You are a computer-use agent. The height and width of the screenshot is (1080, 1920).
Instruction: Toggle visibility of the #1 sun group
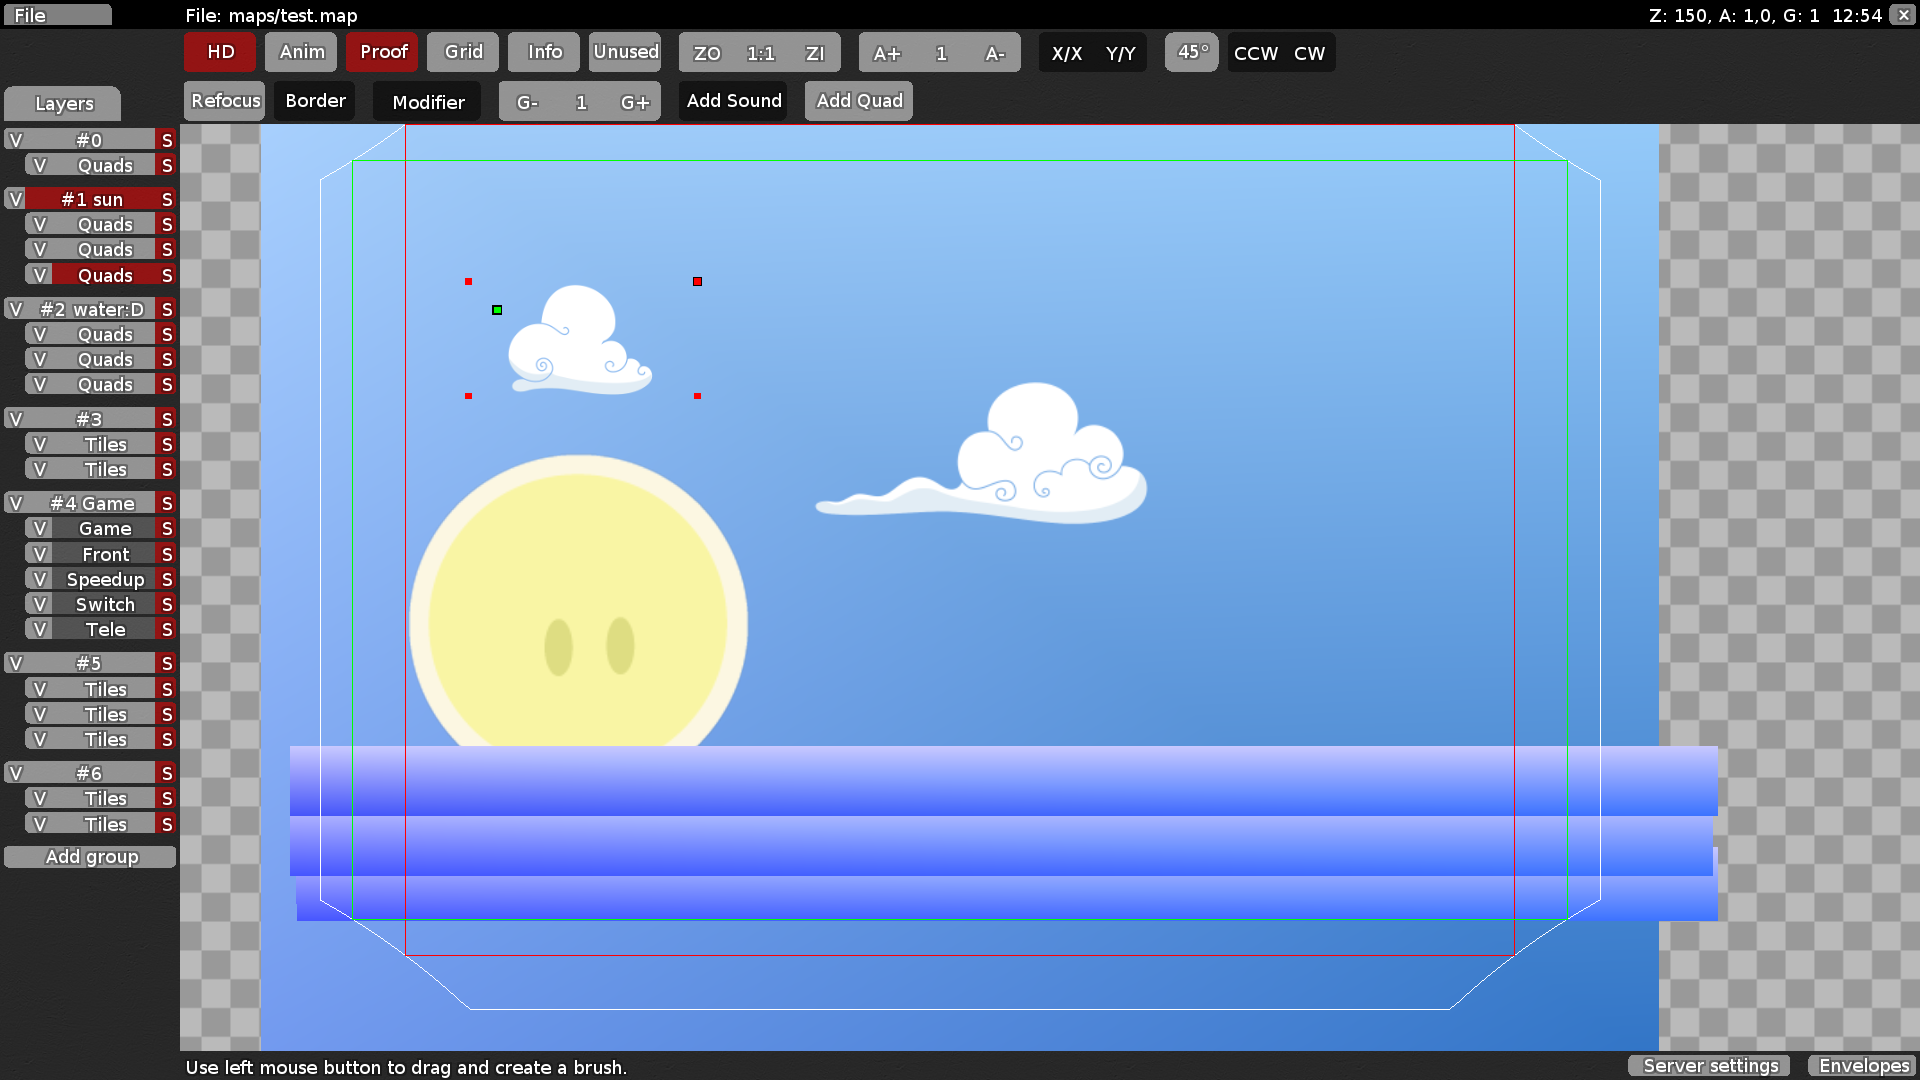[x=14, y=199]
